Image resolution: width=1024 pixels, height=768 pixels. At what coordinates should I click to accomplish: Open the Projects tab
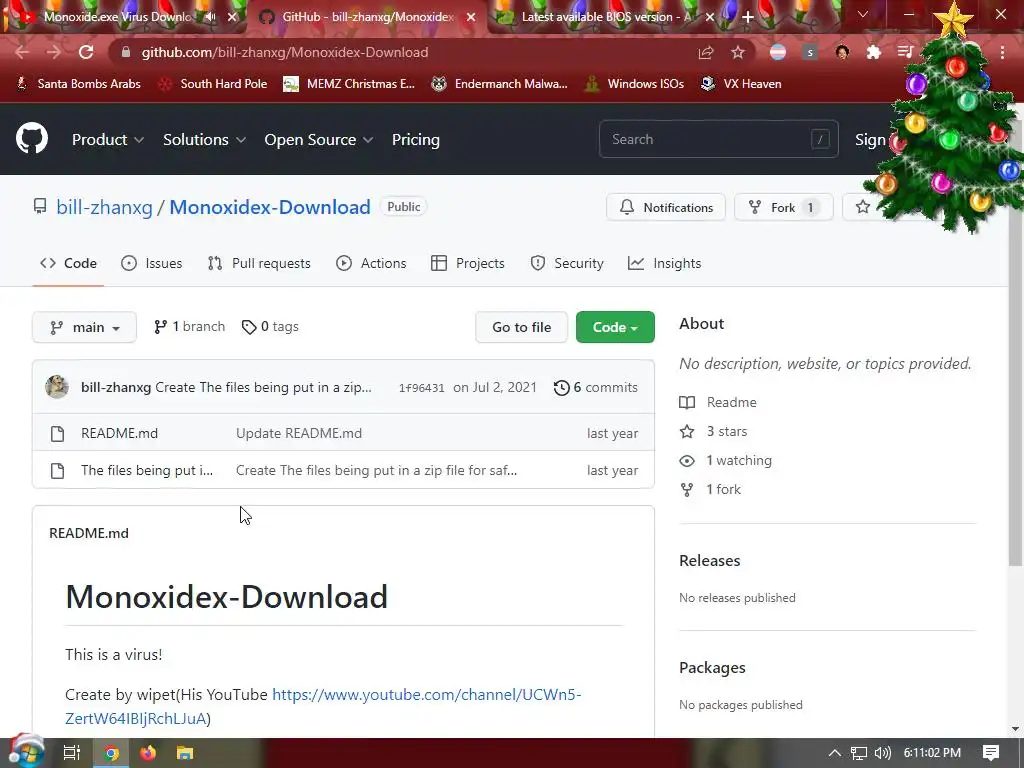click(x=468, y=263)
